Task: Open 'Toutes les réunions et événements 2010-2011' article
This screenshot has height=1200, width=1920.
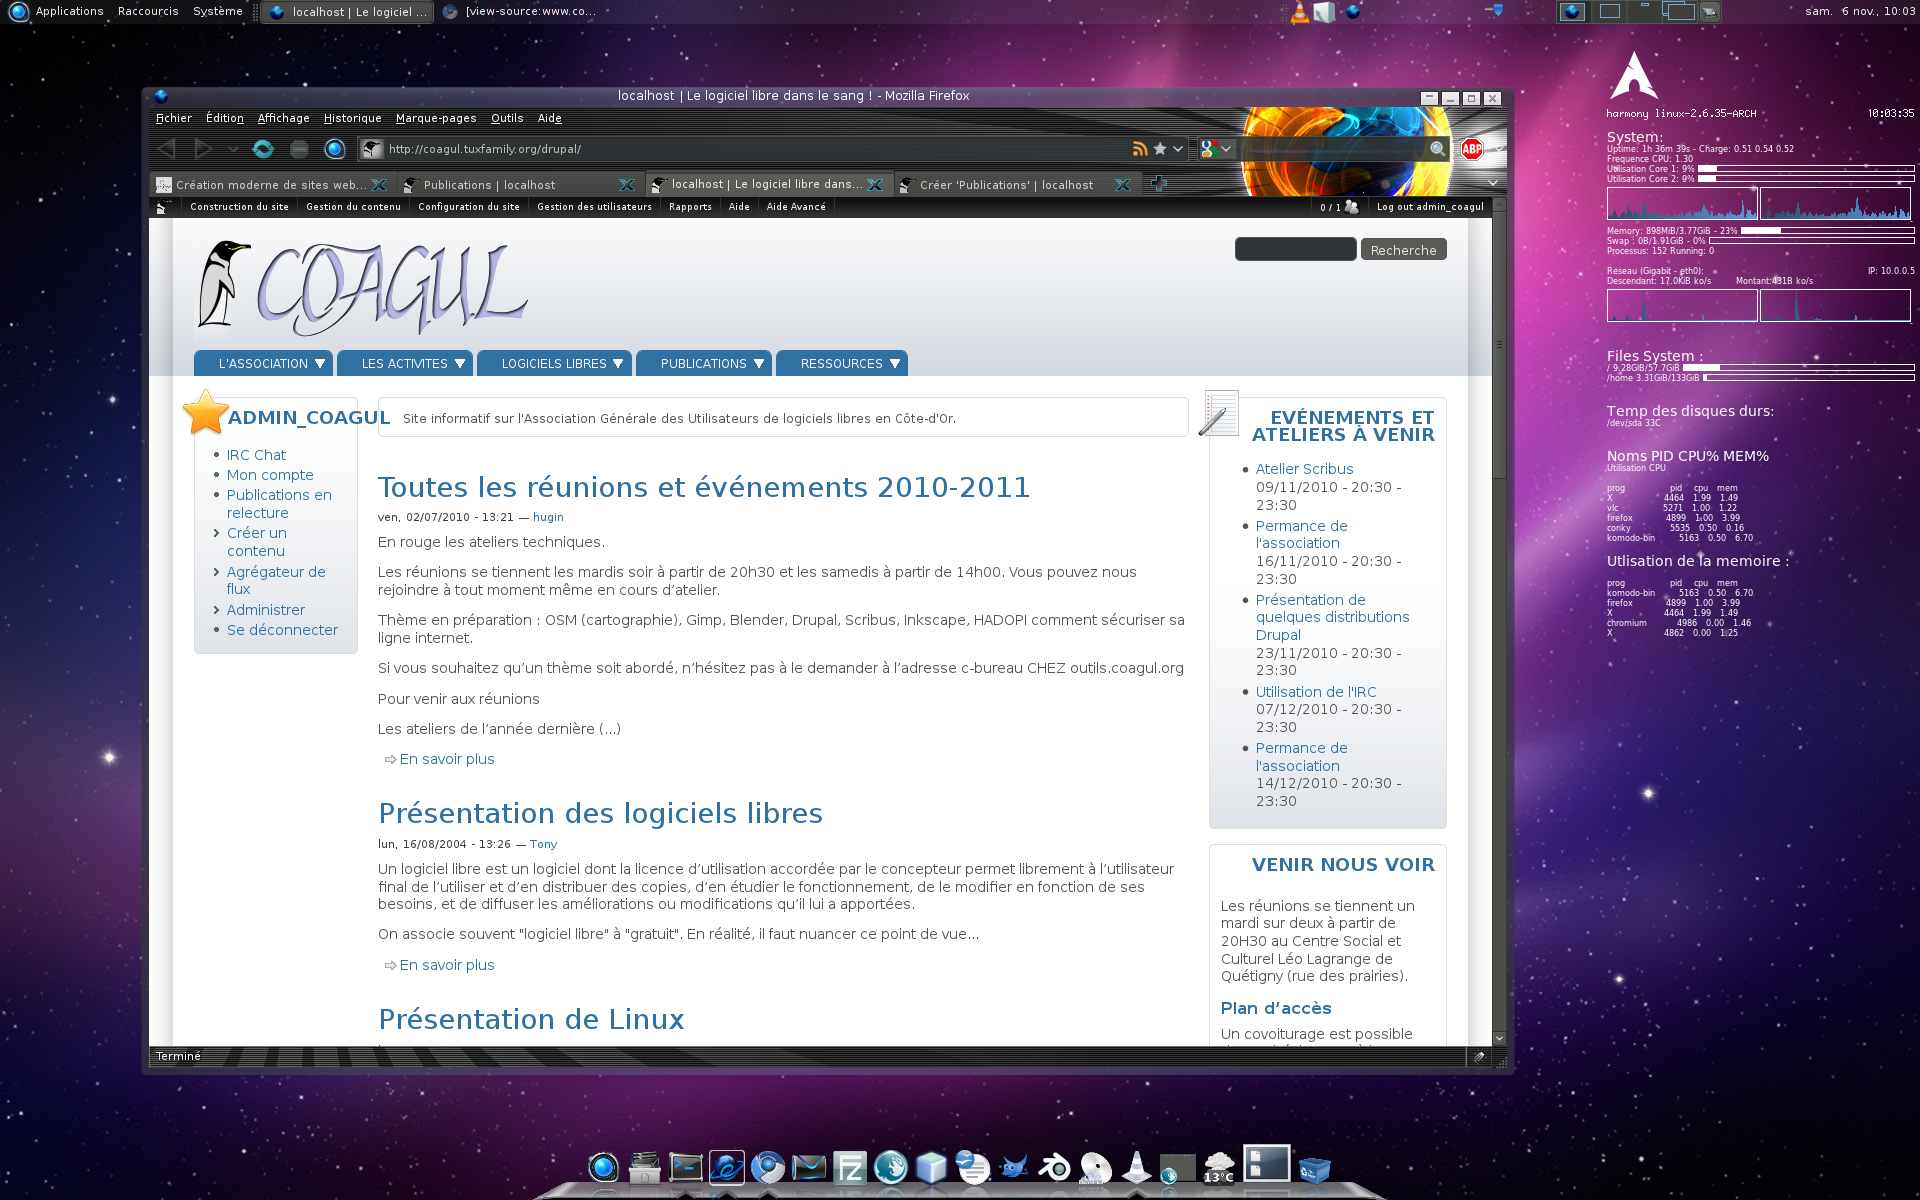Action: pyautogui.click(x=703, y=487)
